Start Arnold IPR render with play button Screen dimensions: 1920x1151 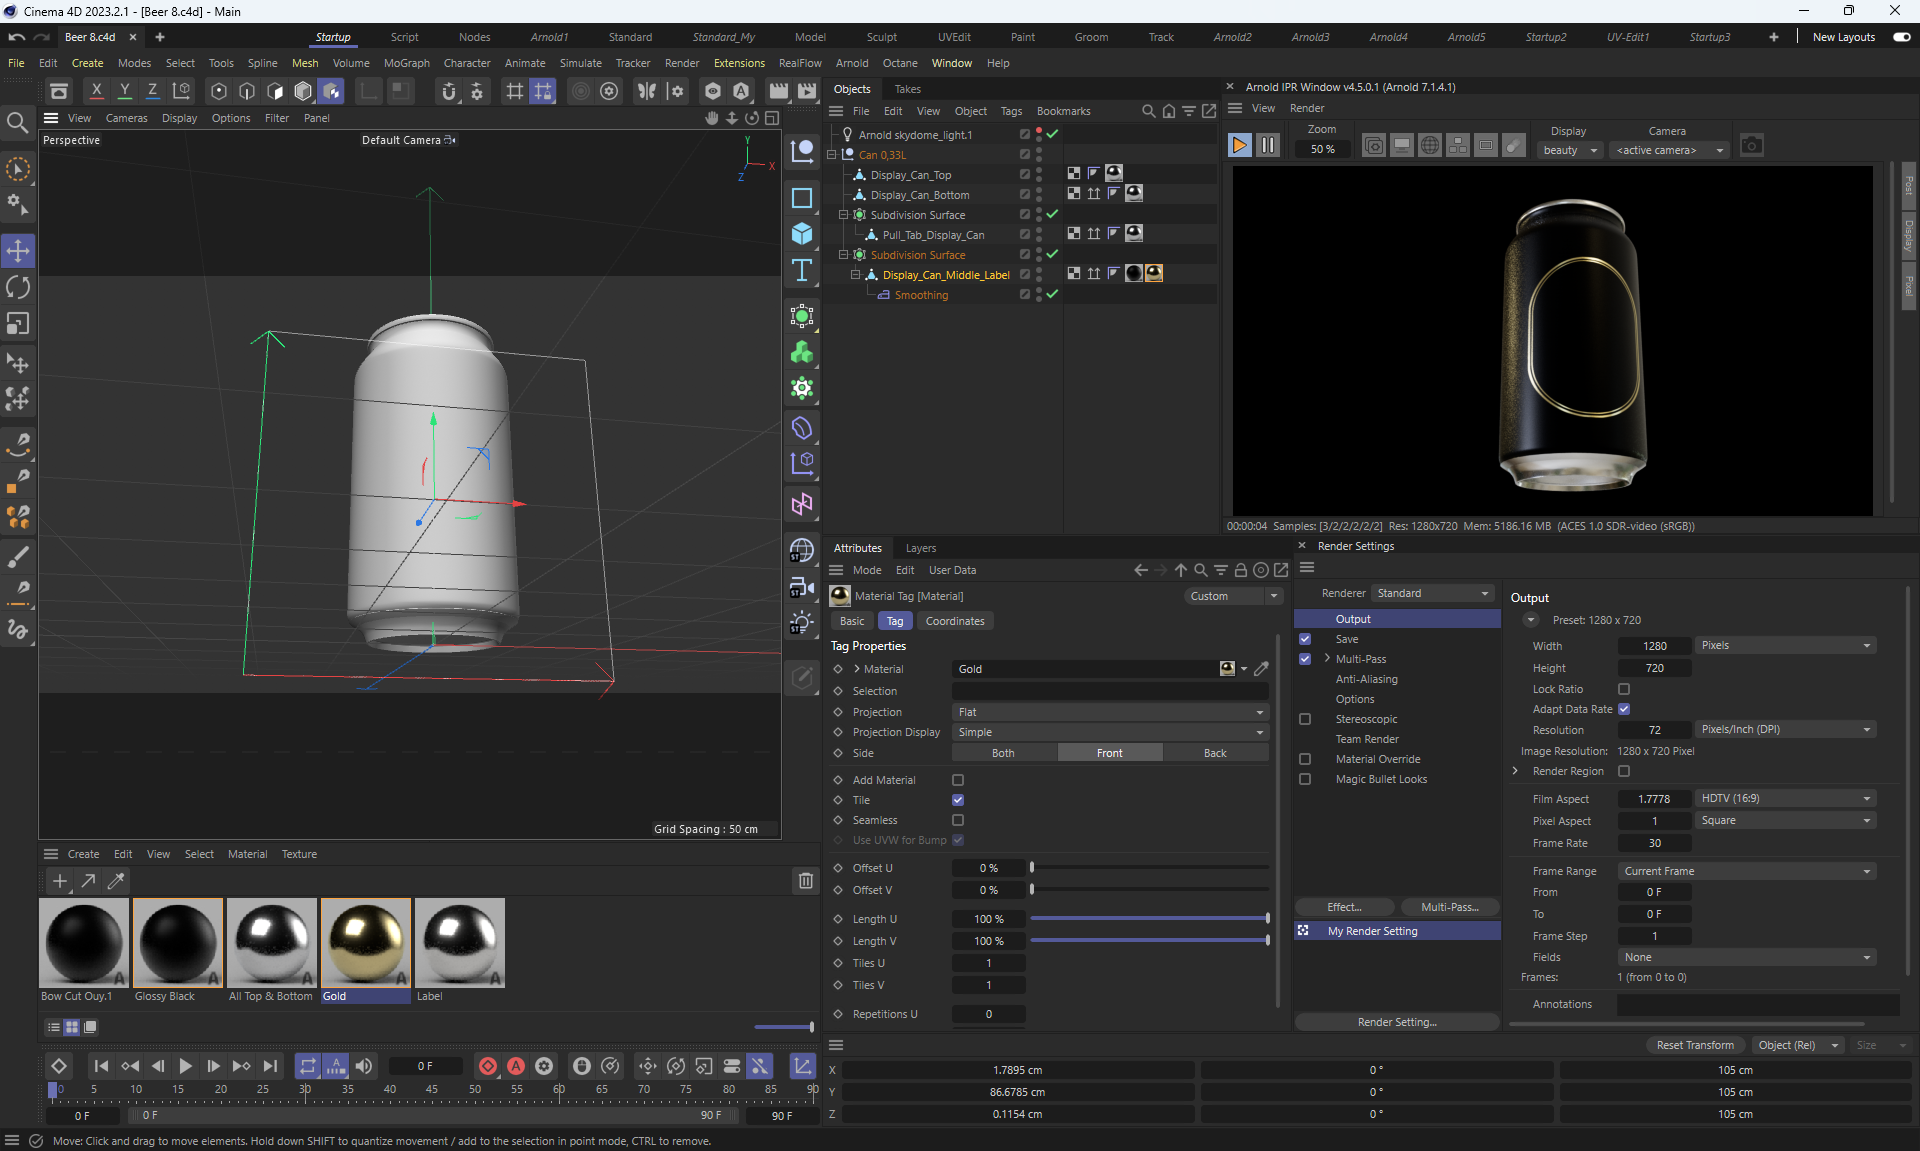point(1239,146)
